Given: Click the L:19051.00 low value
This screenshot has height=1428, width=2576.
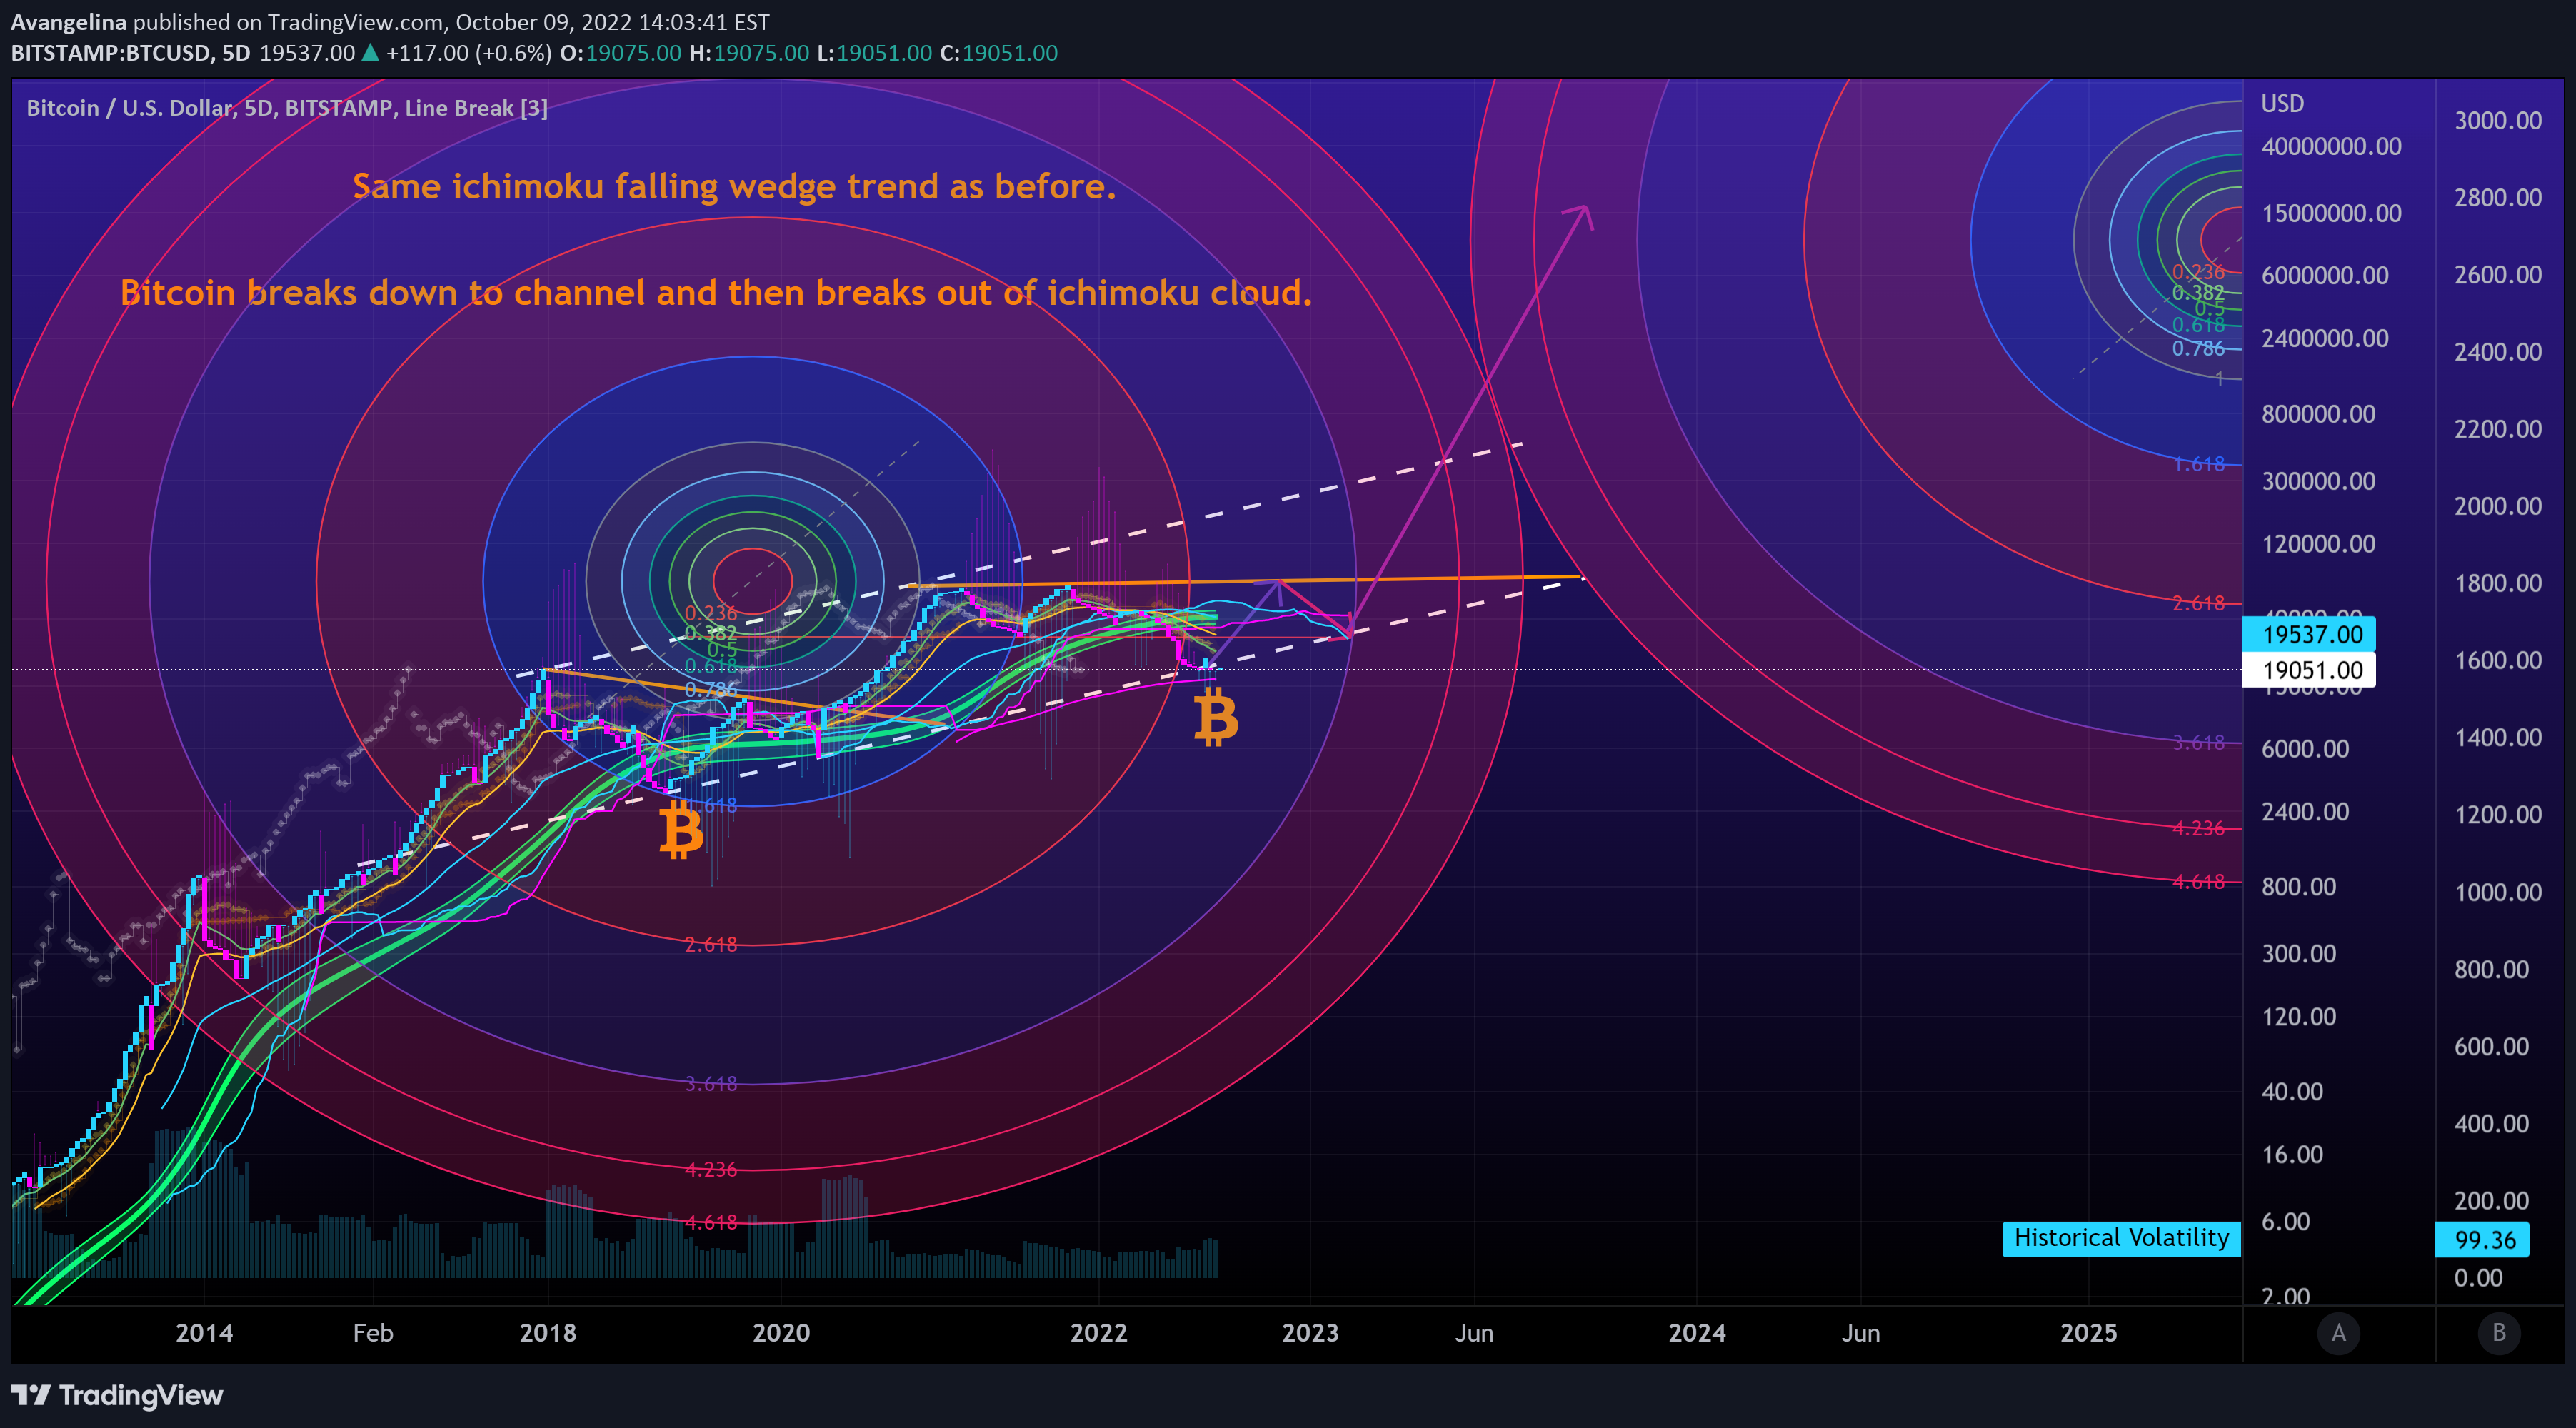Looking at the screenshot, I should pos(874,52).
